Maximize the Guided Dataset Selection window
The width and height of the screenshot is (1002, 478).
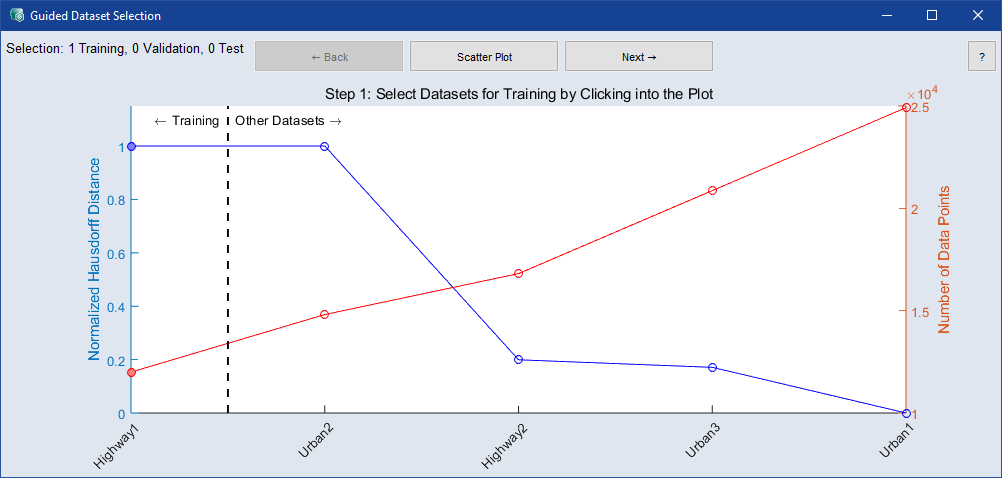[932, 16]
